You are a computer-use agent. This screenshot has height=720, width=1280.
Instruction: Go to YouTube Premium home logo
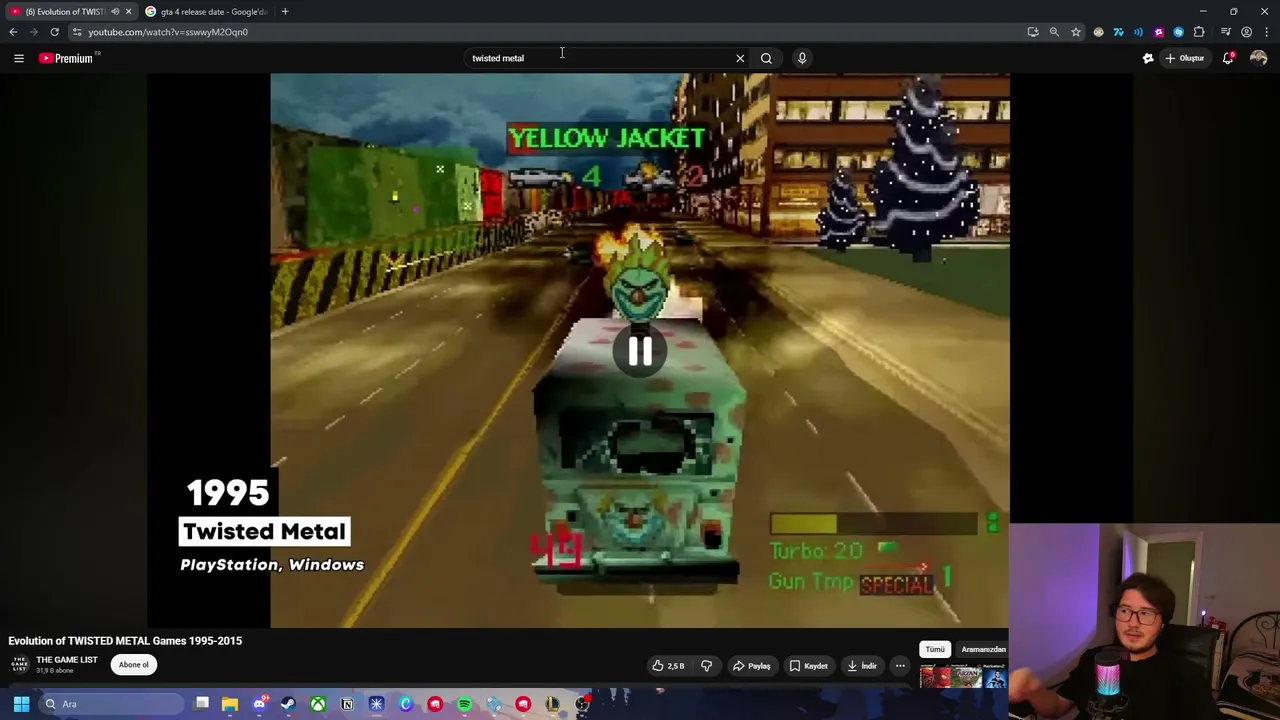click(x=67, y=58)
